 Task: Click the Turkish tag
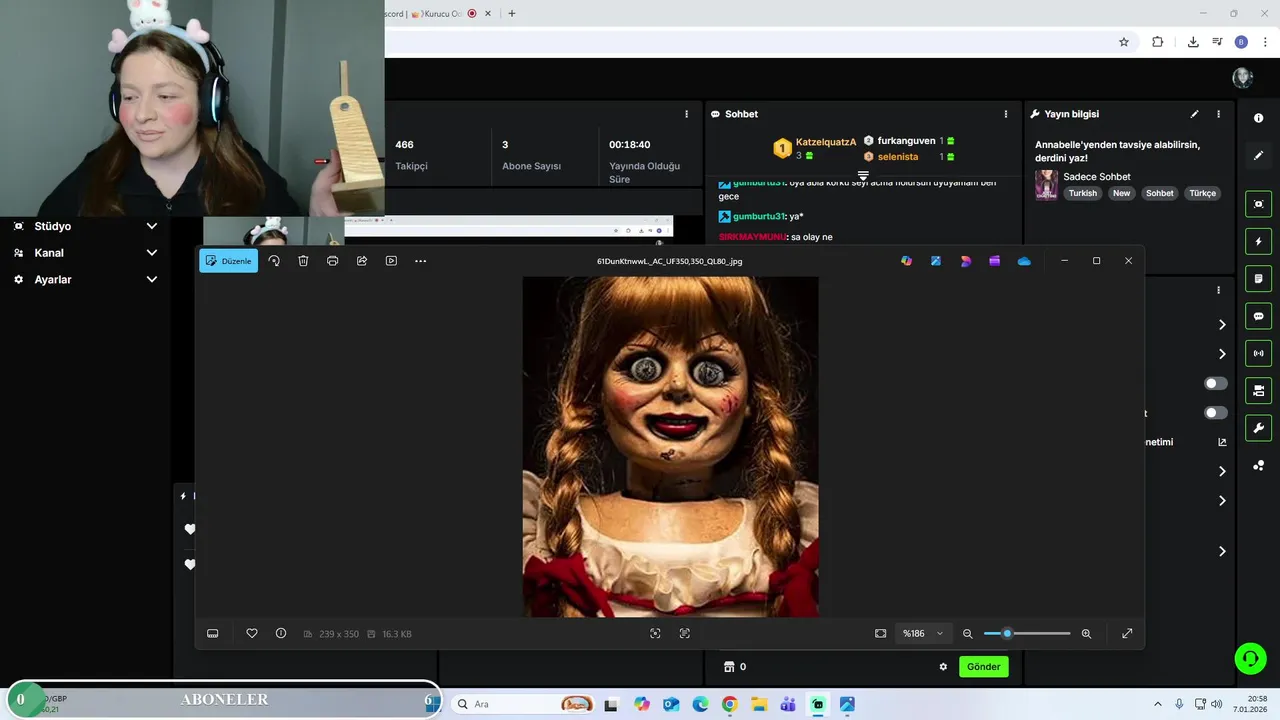(1082, 194)
